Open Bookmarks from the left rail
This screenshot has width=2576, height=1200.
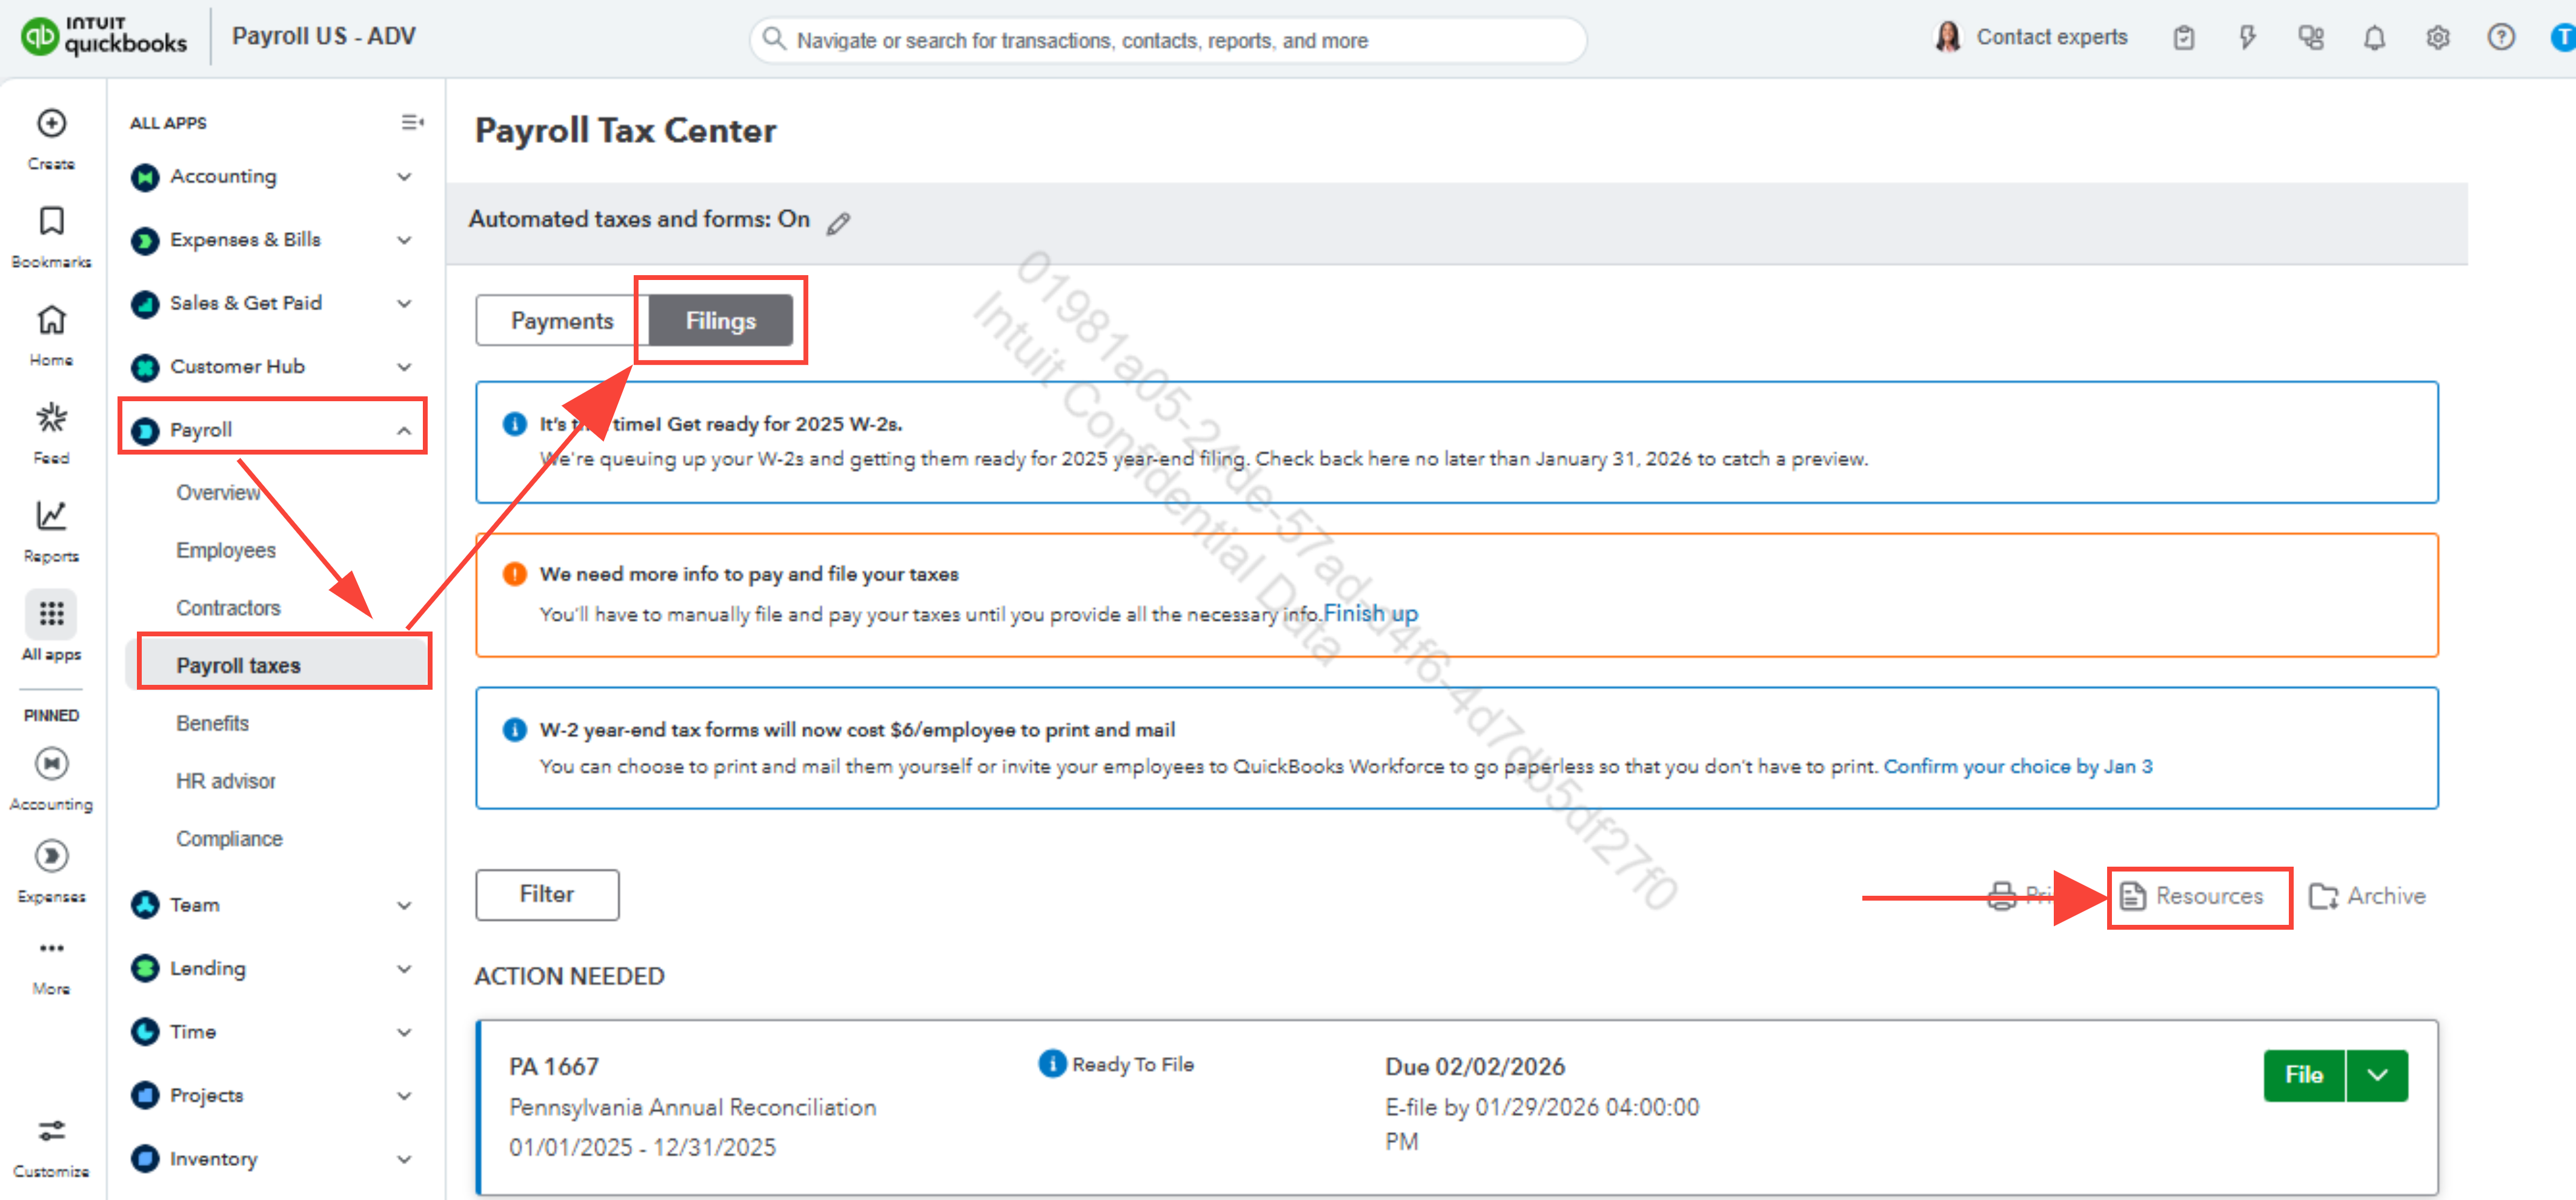(x=51, y=222)
